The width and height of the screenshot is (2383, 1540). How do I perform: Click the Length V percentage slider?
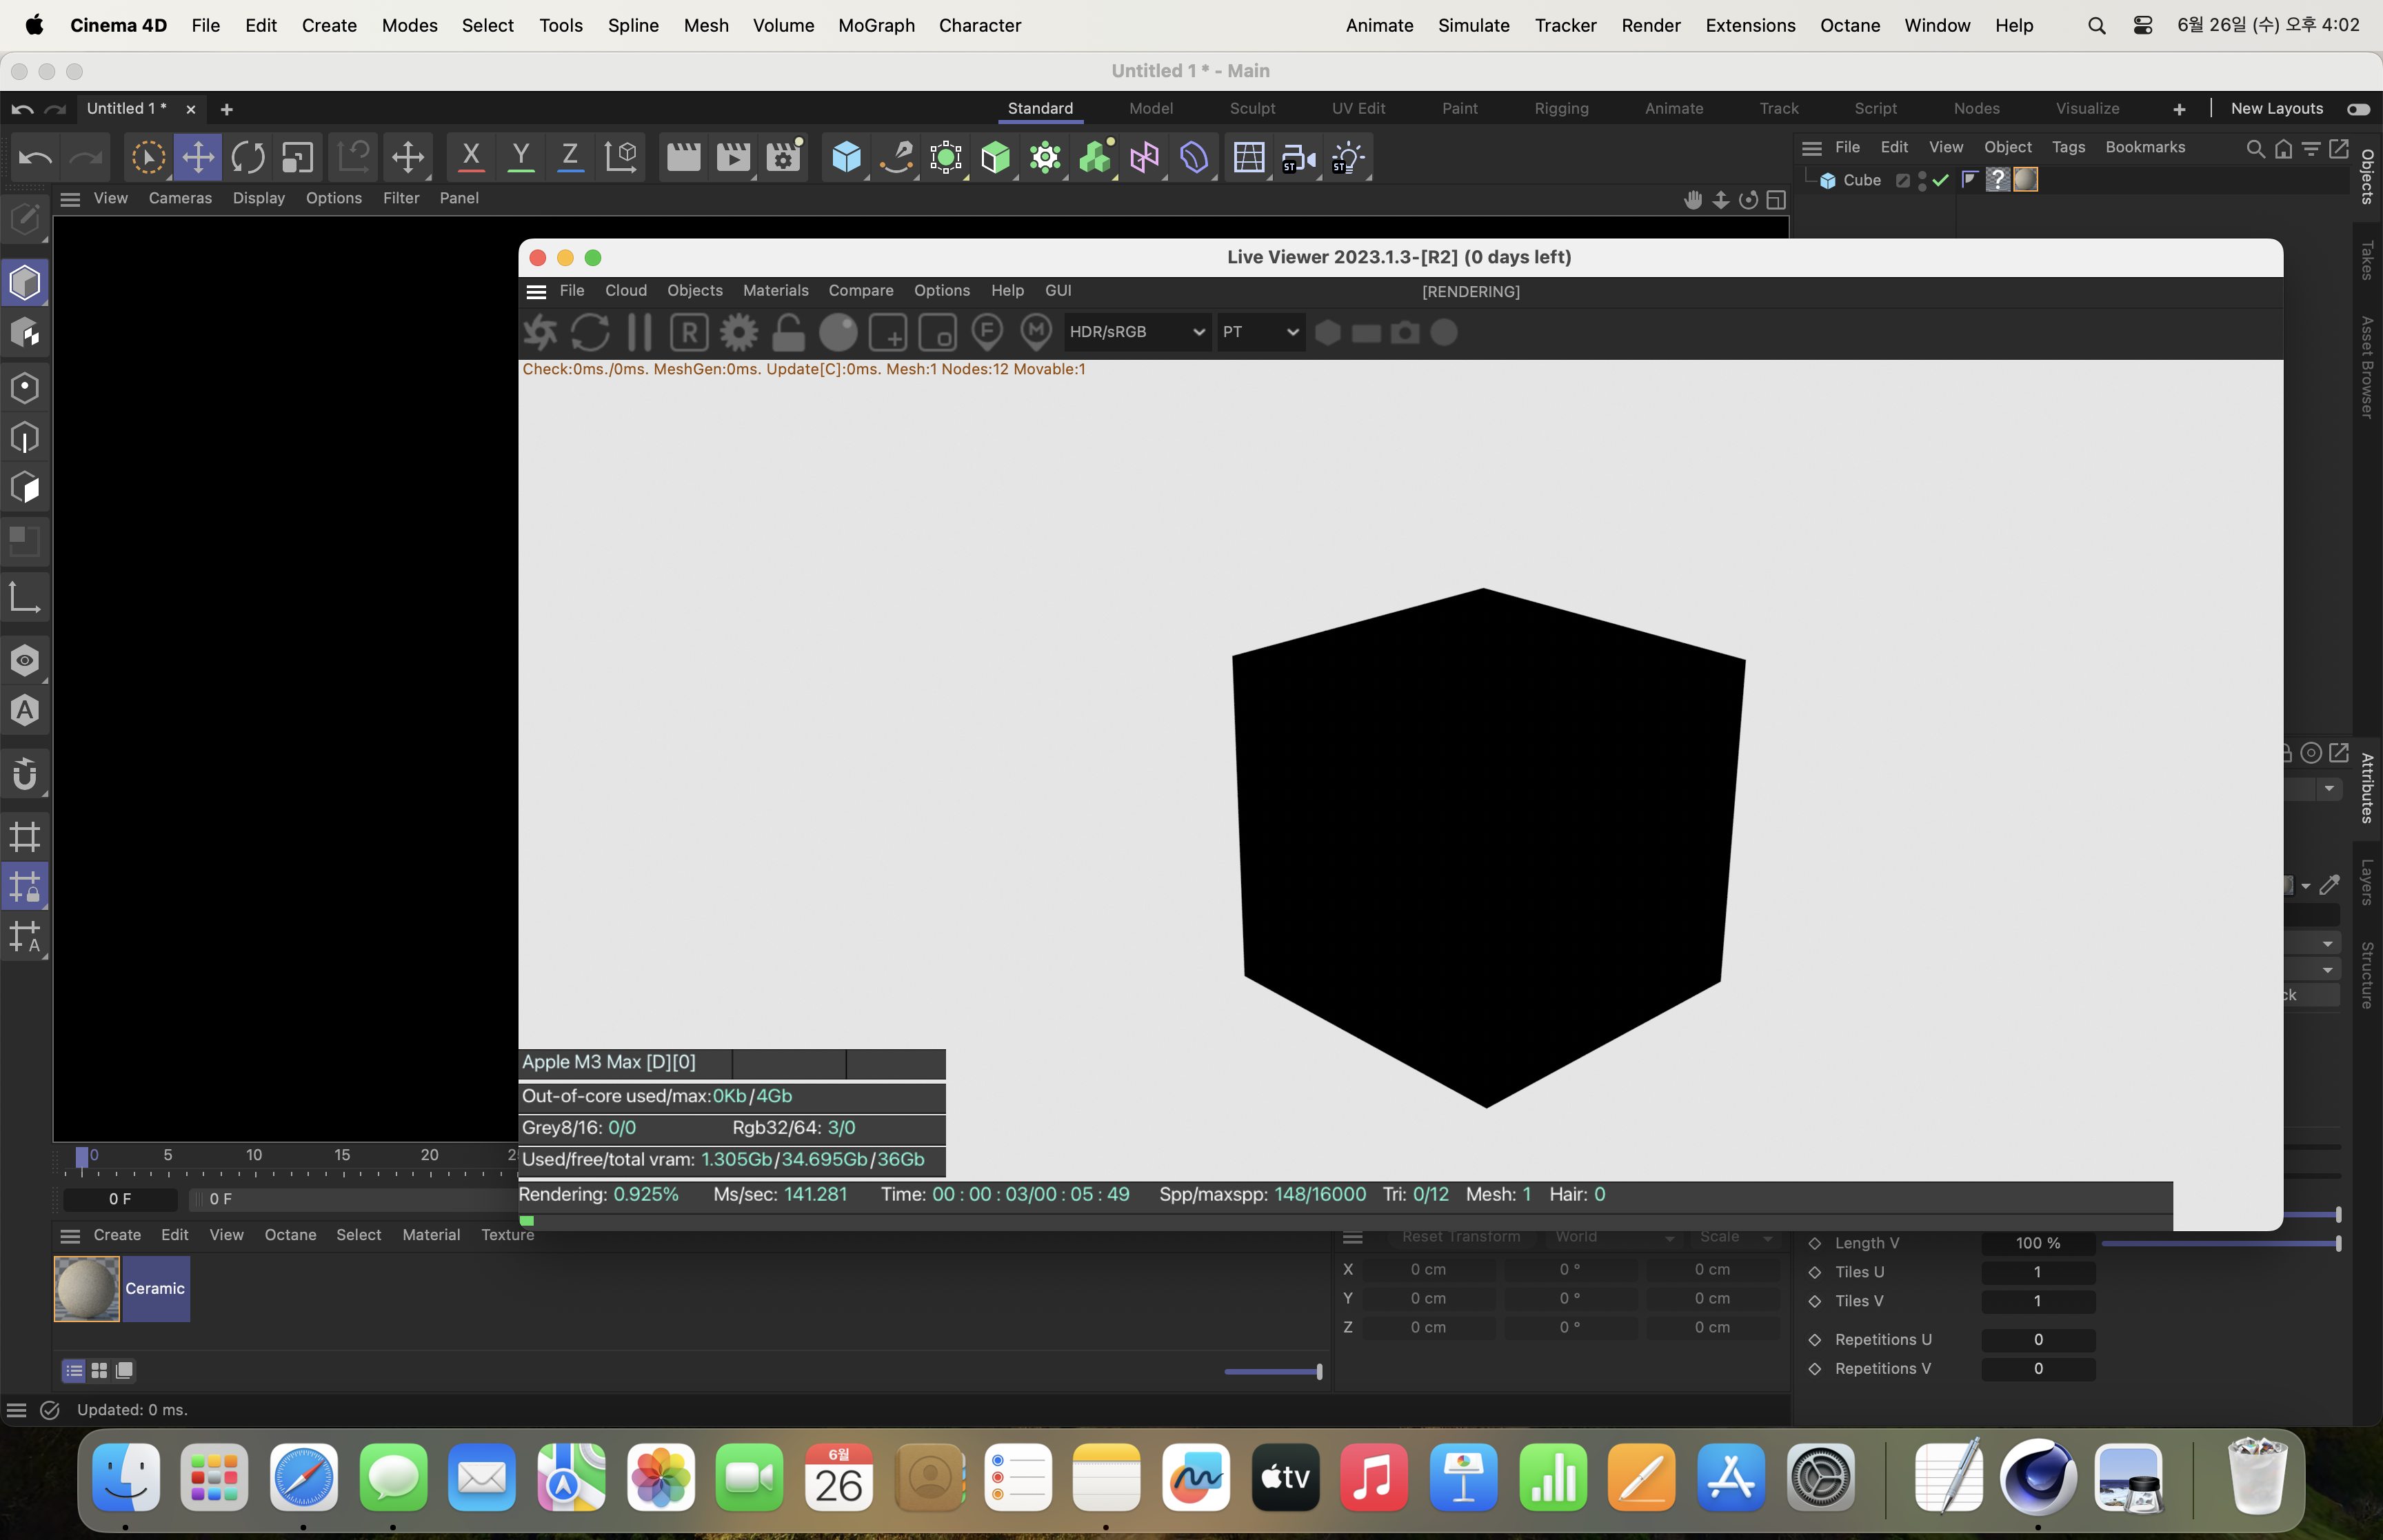click(x=2219, y=1243)
